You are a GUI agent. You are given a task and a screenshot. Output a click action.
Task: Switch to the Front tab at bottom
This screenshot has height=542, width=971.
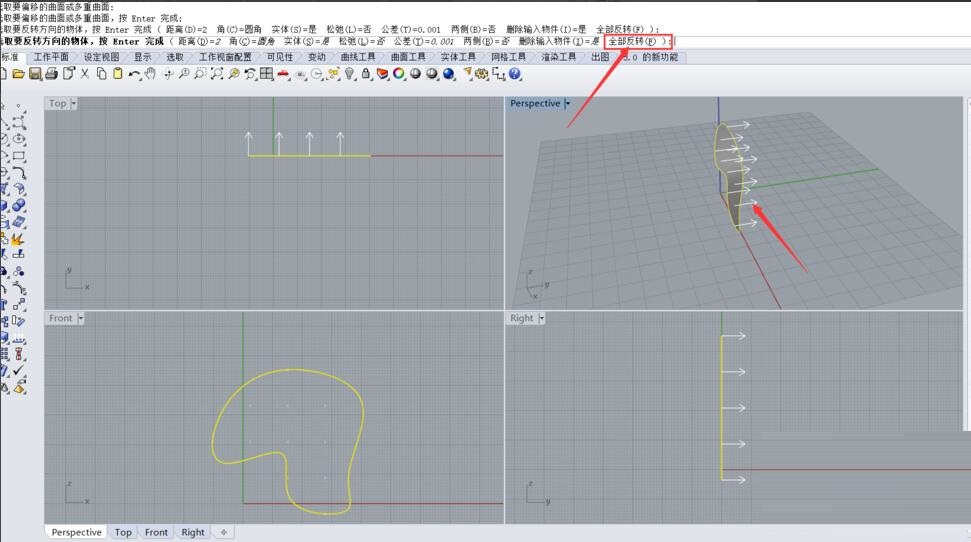click(156, 532)
